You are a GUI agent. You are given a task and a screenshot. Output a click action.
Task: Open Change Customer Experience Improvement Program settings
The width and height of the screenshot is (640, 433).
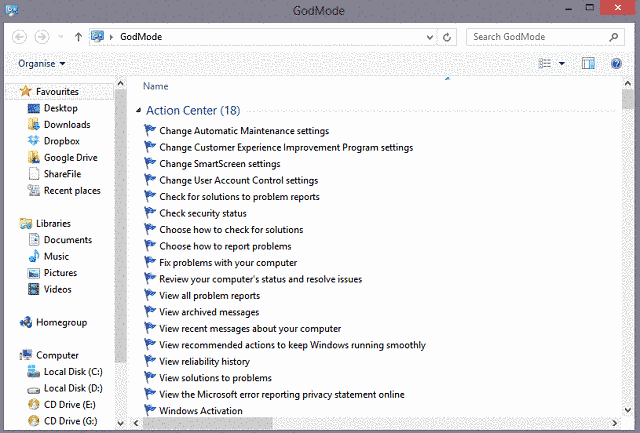pyautogui.click(x=286, y=147)
